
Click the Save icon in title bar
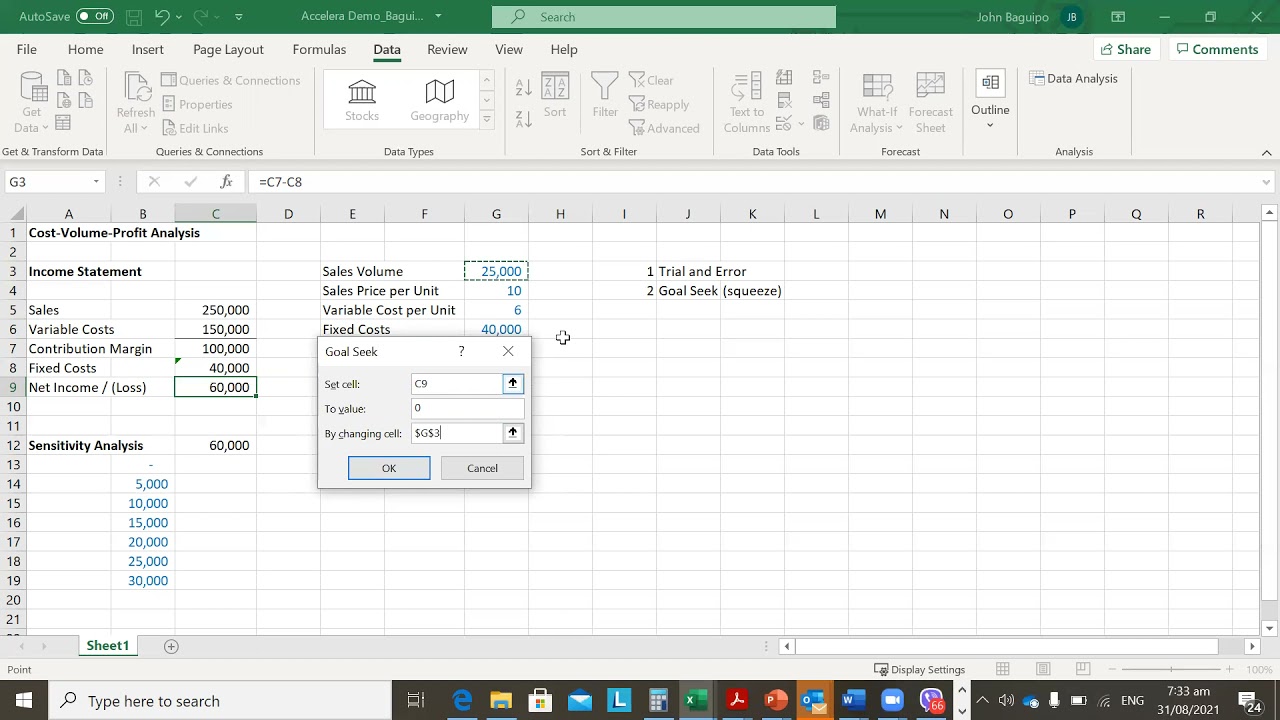(135, 17)
